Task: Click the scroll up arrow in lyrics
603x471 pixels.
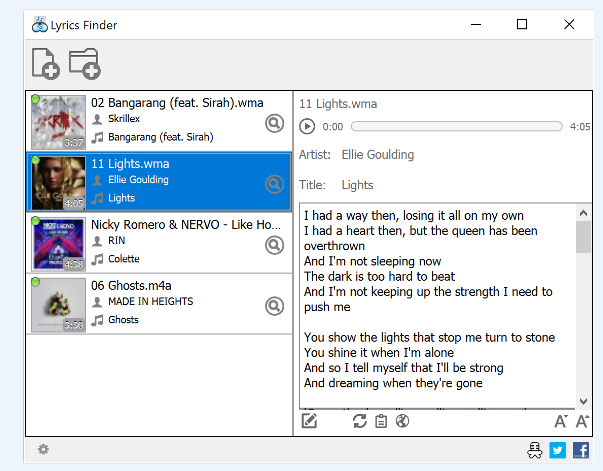Action: [x=583, y=213]
